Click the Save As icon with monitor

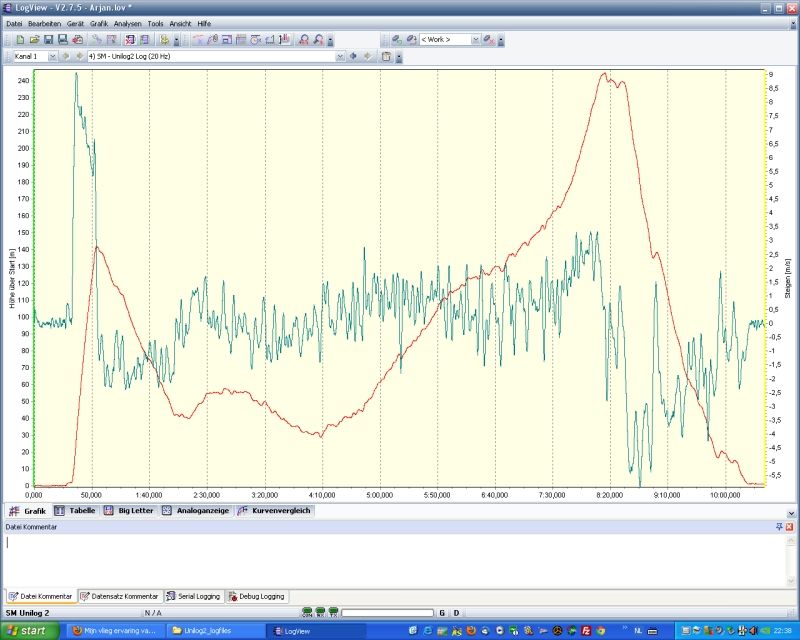pos(63,40)
